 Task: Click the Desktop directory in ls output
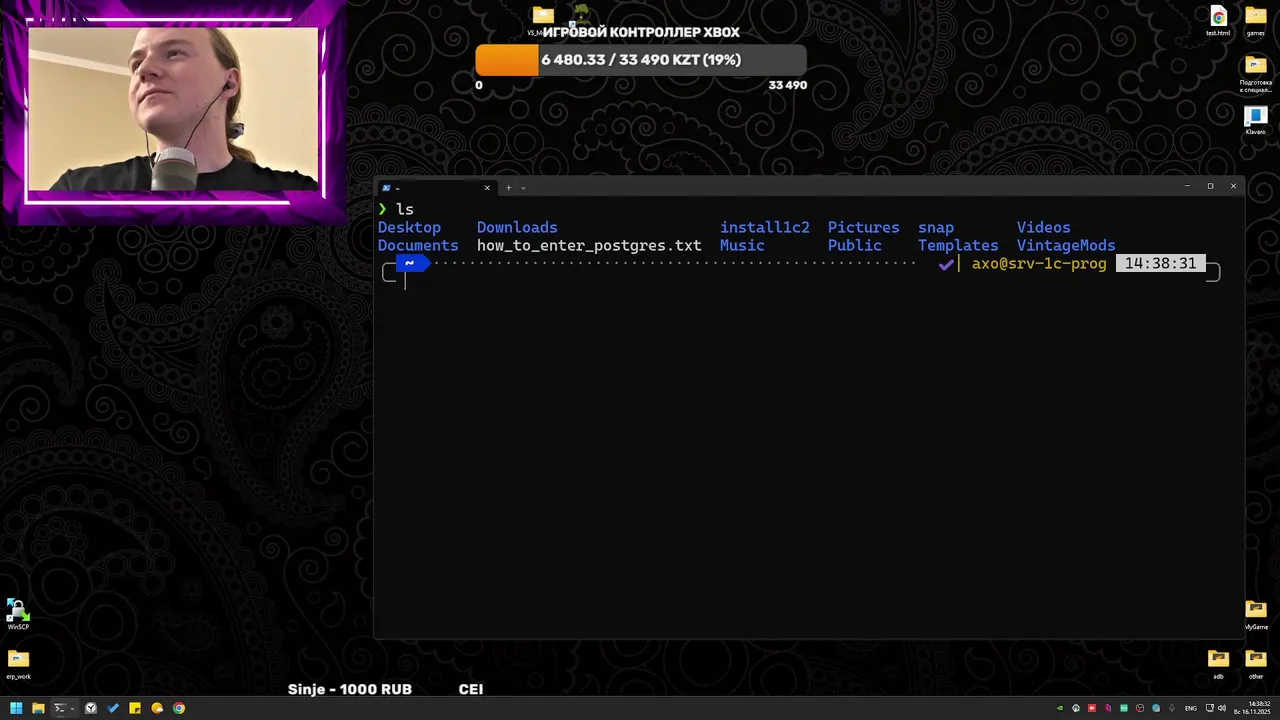pyautogui.click(x=409, y=227)
